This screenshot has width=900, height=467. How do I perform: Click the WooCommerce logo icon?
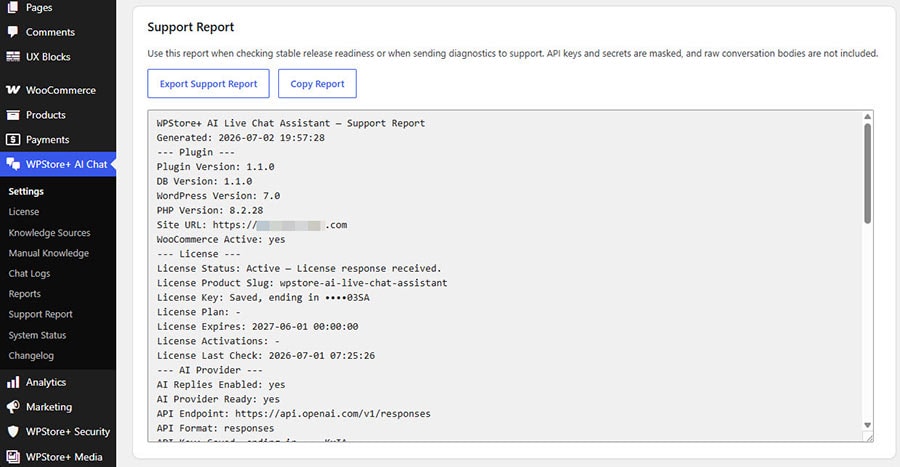(13, 90)
